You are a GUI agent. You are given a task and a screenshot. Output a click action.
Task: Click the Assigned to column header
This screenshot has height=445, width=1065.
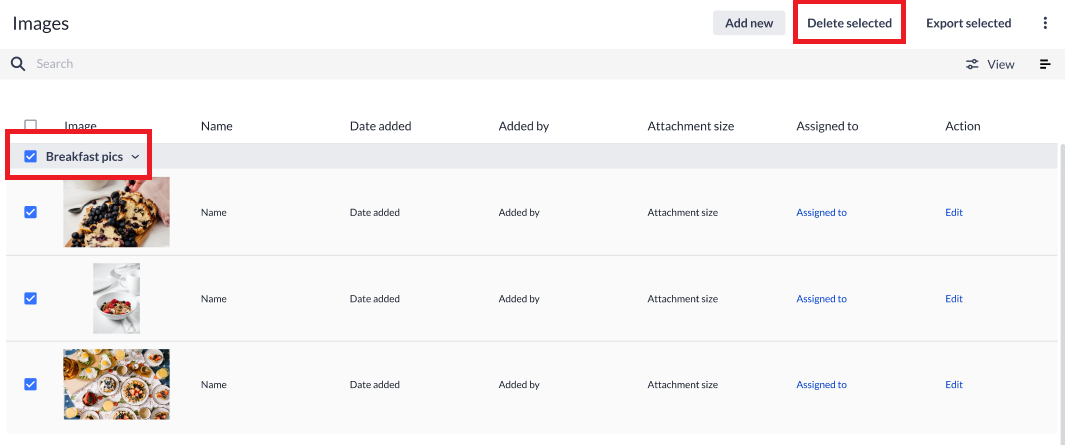[x=827, y=126]
